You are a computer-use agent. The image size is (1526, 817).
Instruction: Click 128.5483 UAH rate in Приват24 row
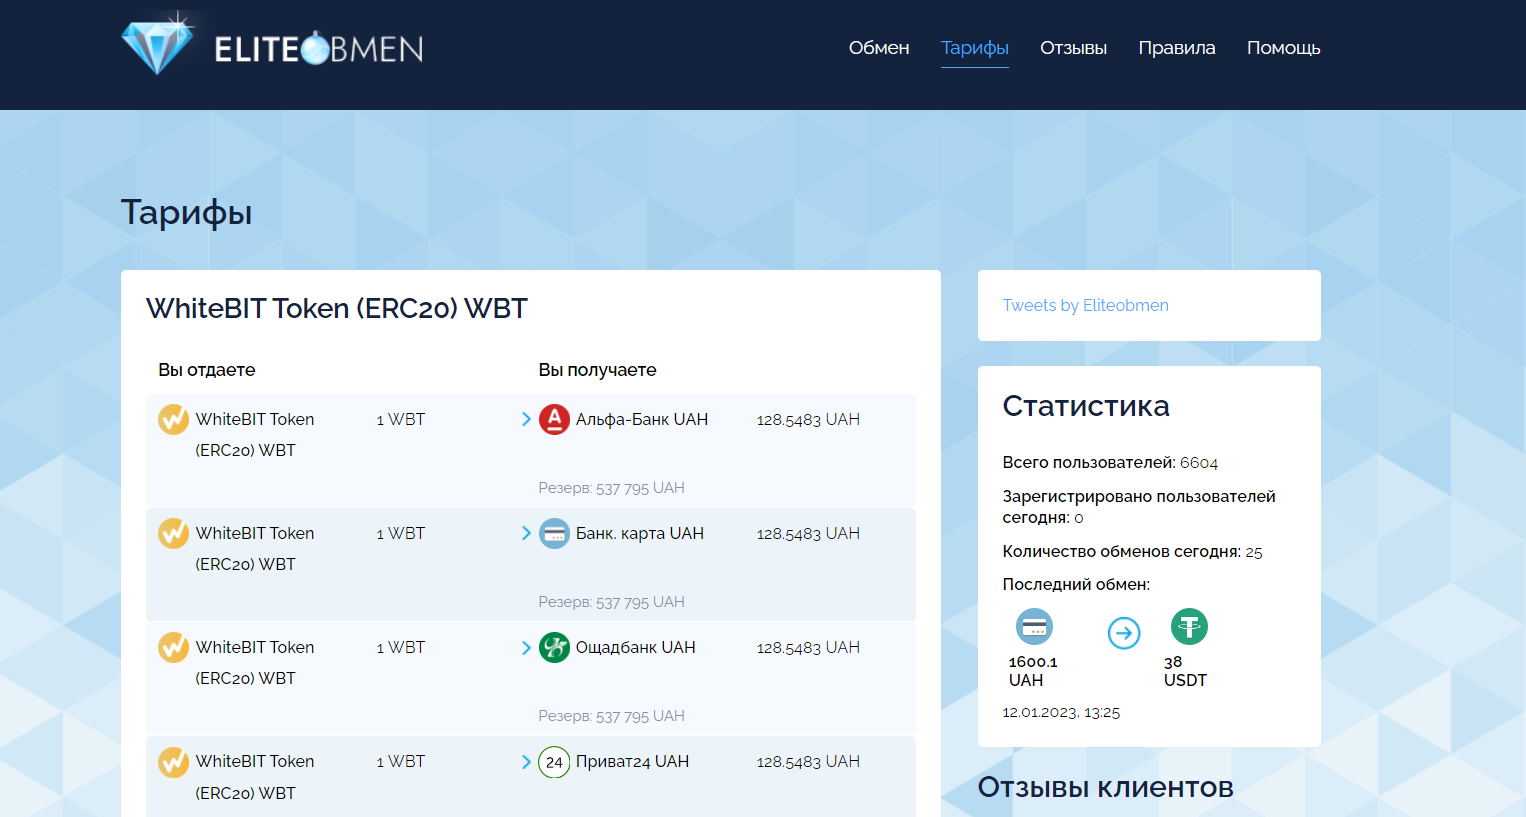pyautogui.click(x=808, y=762)
